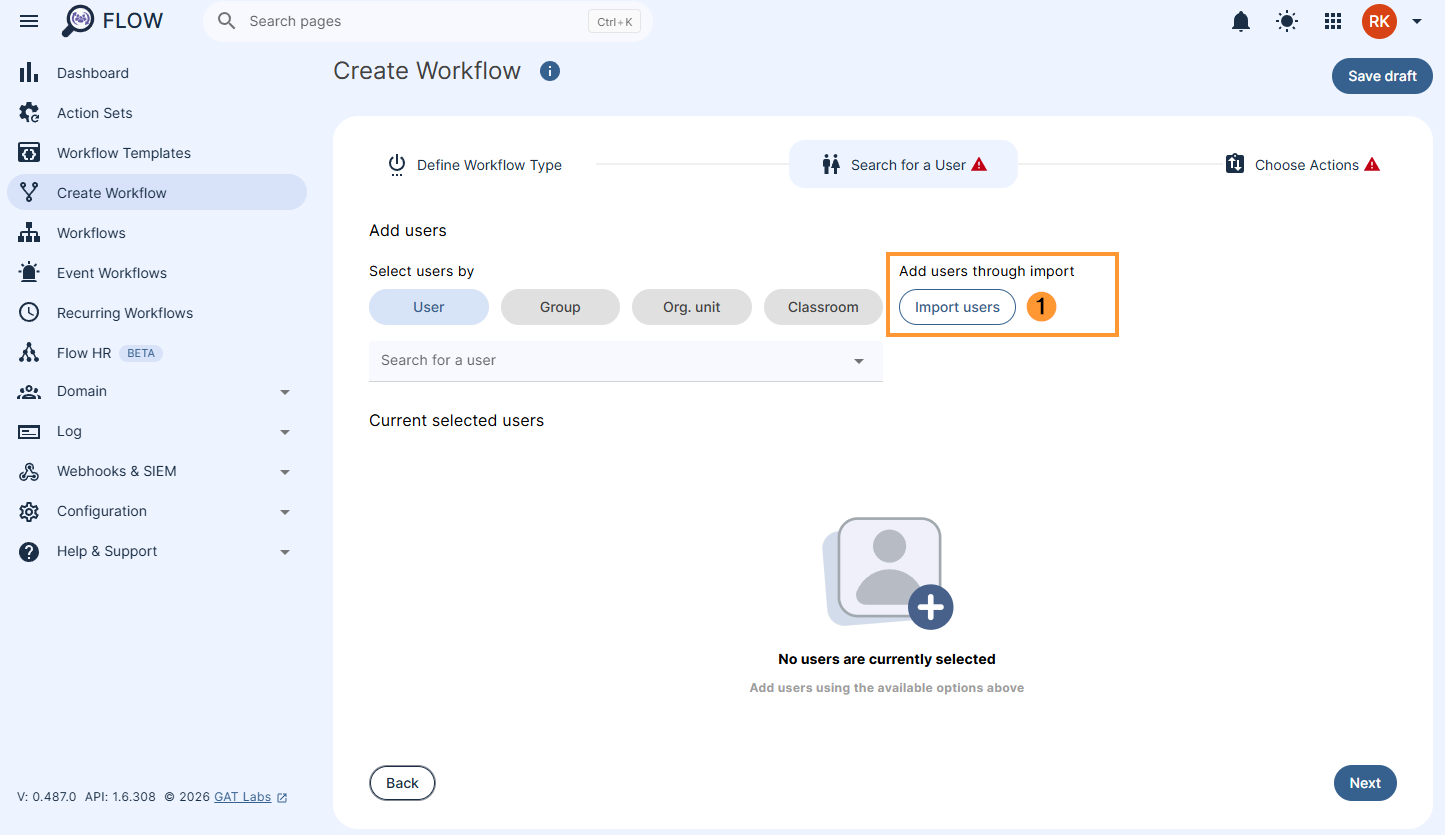Viewport: 1445px width, 835px height.
Task: Expand the Webhooks & SIEM chevron
Action: (285, 472)
